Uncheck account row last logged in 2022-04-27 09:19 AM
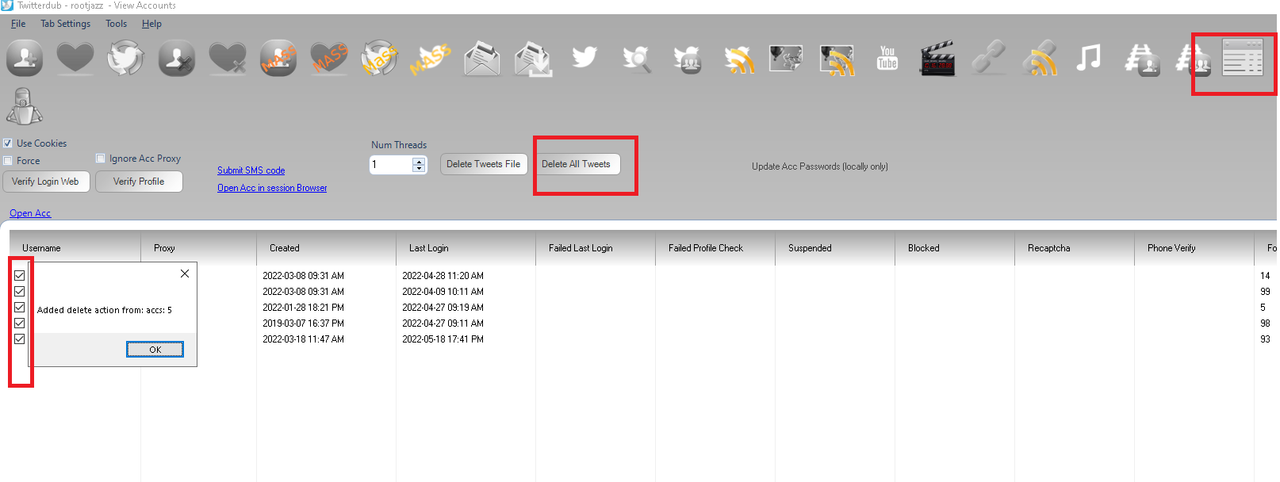Image resolution: width=1280 pixels, height=482 pixels. point(19,306)
